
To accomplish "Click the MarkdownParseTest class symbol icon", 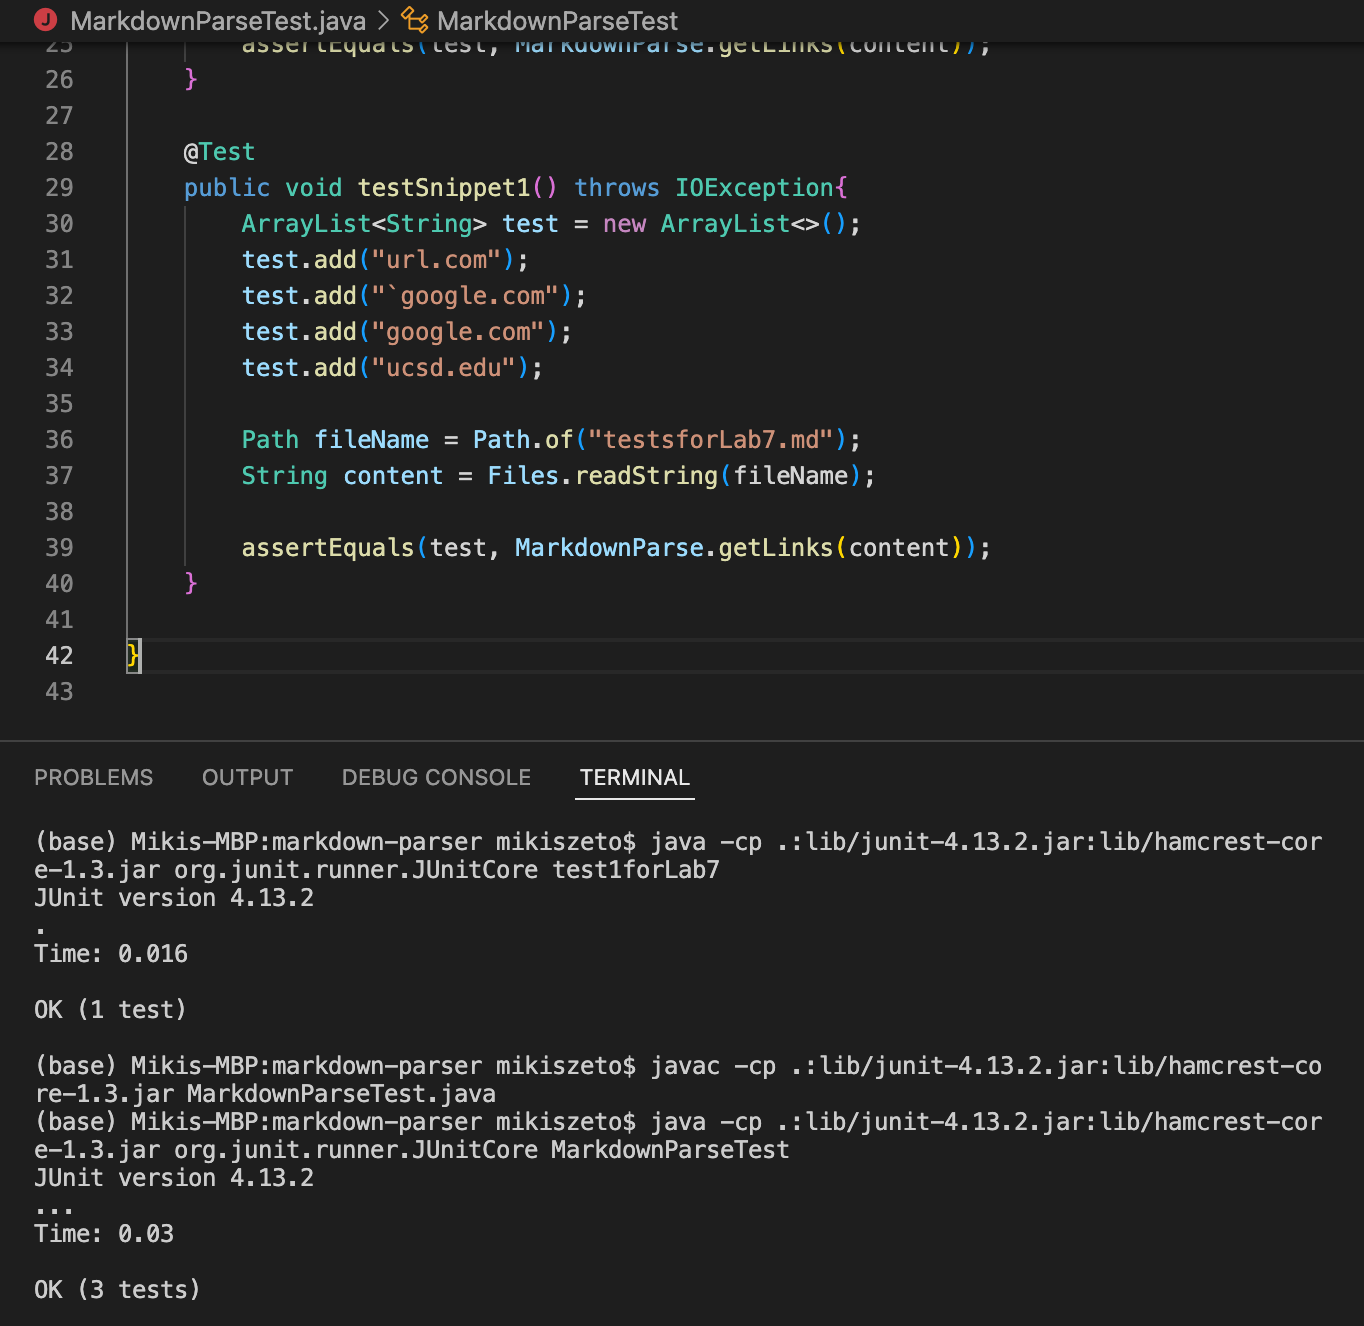I will (414, 20).
